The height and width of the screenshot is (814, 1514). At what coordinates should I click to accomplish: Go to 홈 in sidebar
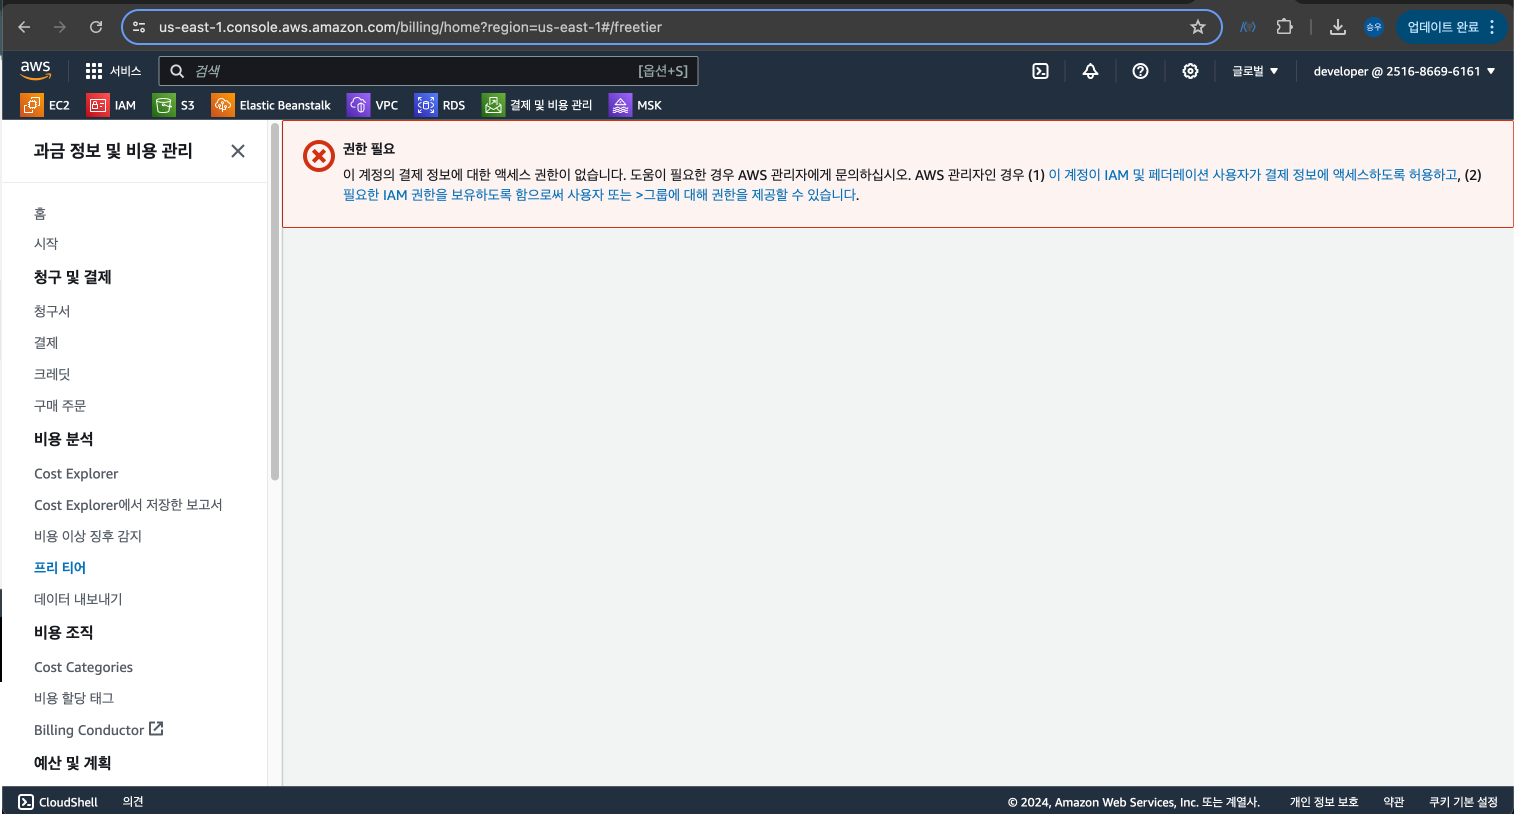point(40,213)
